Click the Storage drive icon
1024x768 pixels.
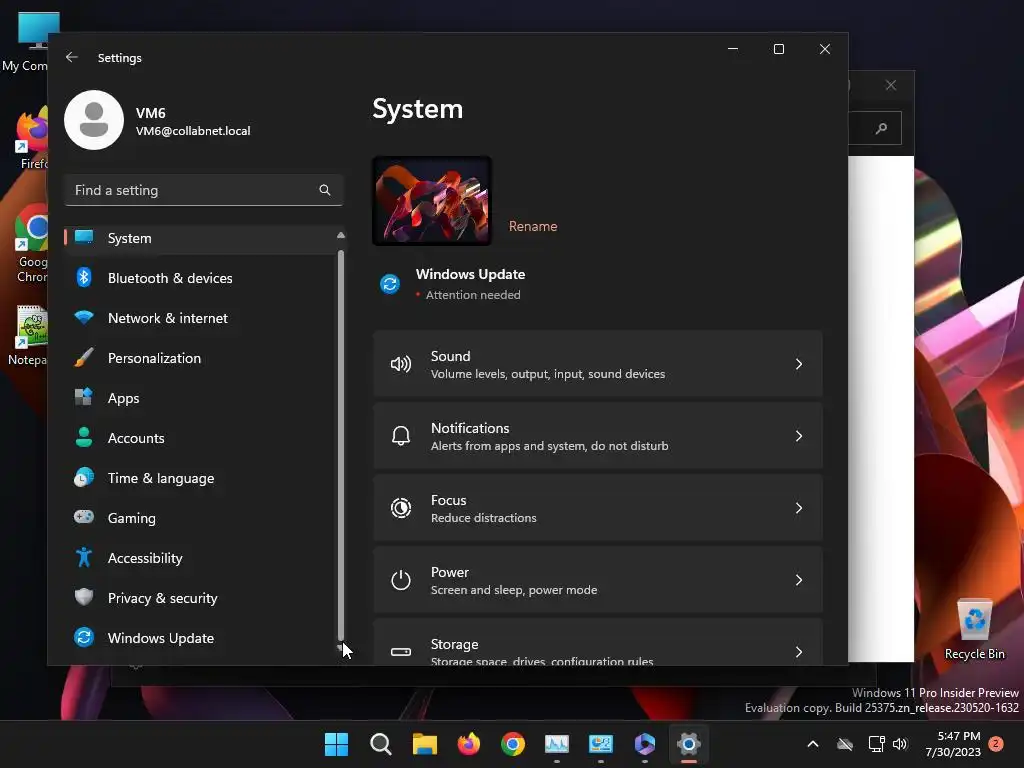[401, 652]
